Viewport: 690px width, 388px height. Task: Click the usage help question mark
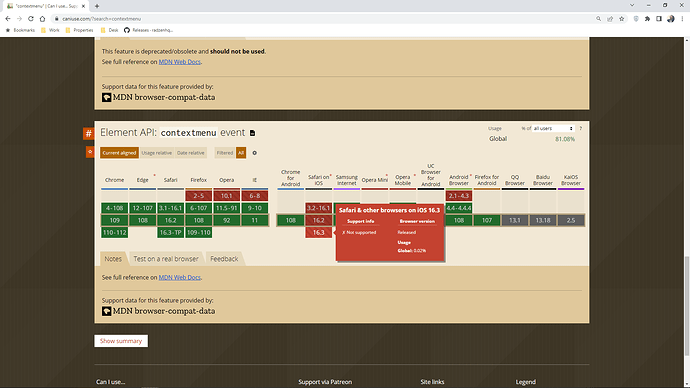580,128
